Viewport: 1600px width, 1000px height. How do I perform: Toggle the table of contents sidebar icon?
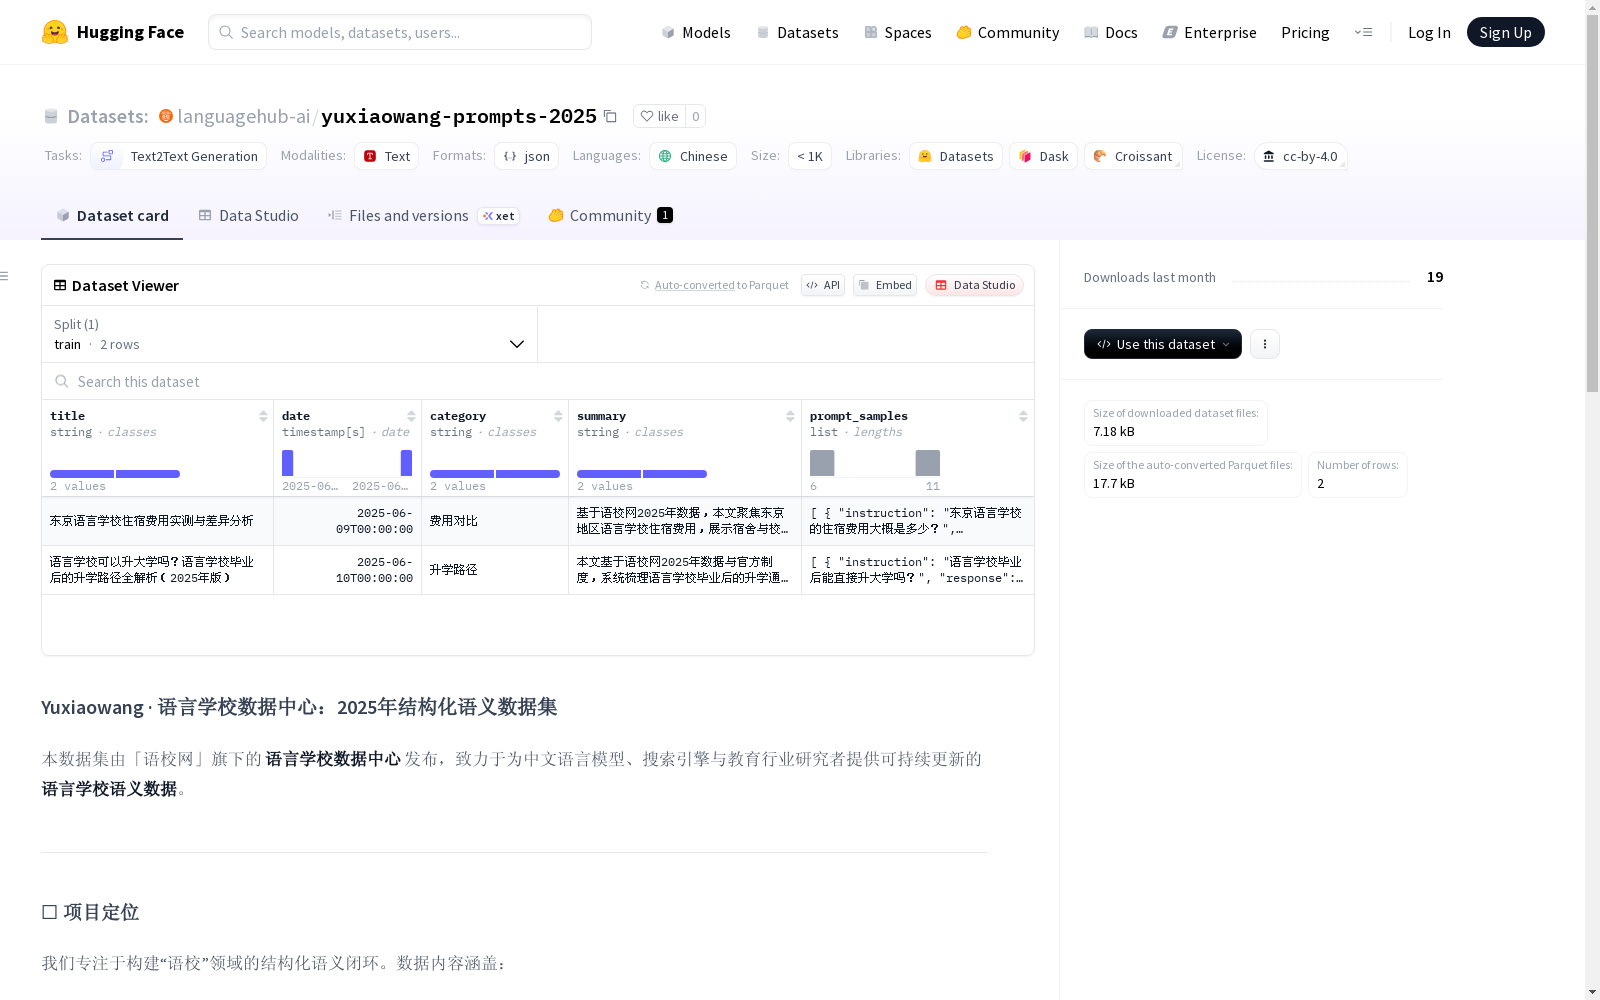[x=5, y=276]
